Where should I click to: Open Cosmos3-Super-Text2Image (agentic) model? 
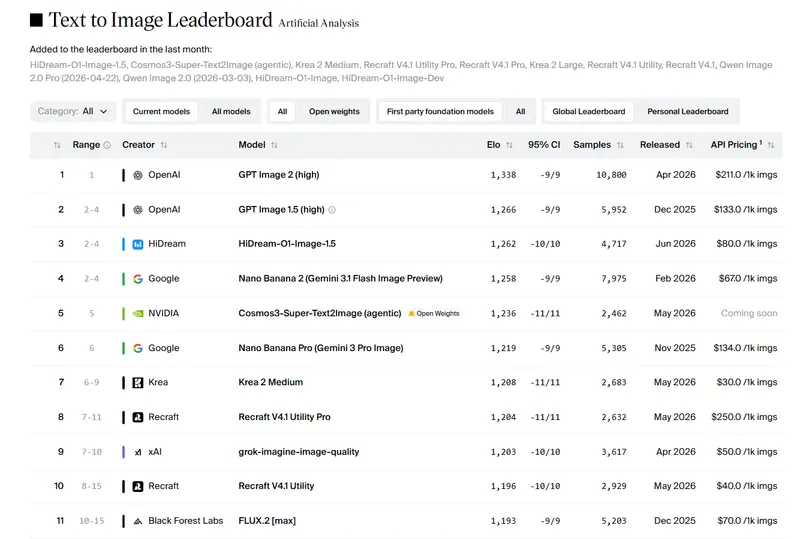pos(320,313)
